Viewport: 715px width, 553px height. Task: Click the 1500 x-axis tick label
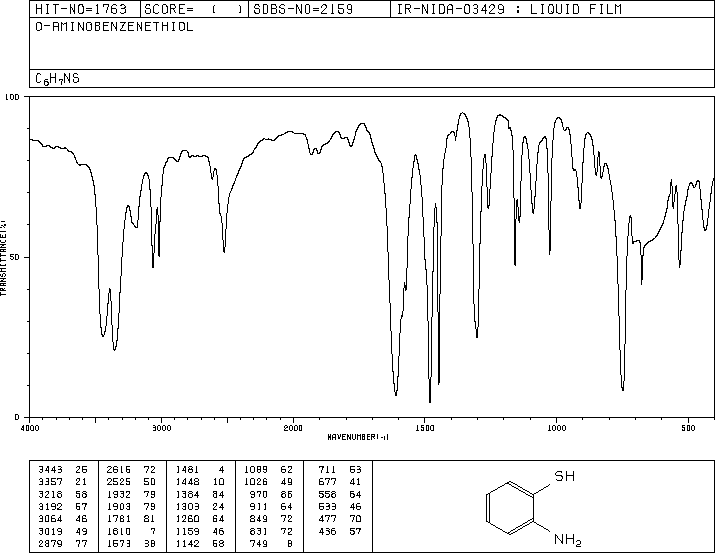pyautogui.click(x=425, y=428)
